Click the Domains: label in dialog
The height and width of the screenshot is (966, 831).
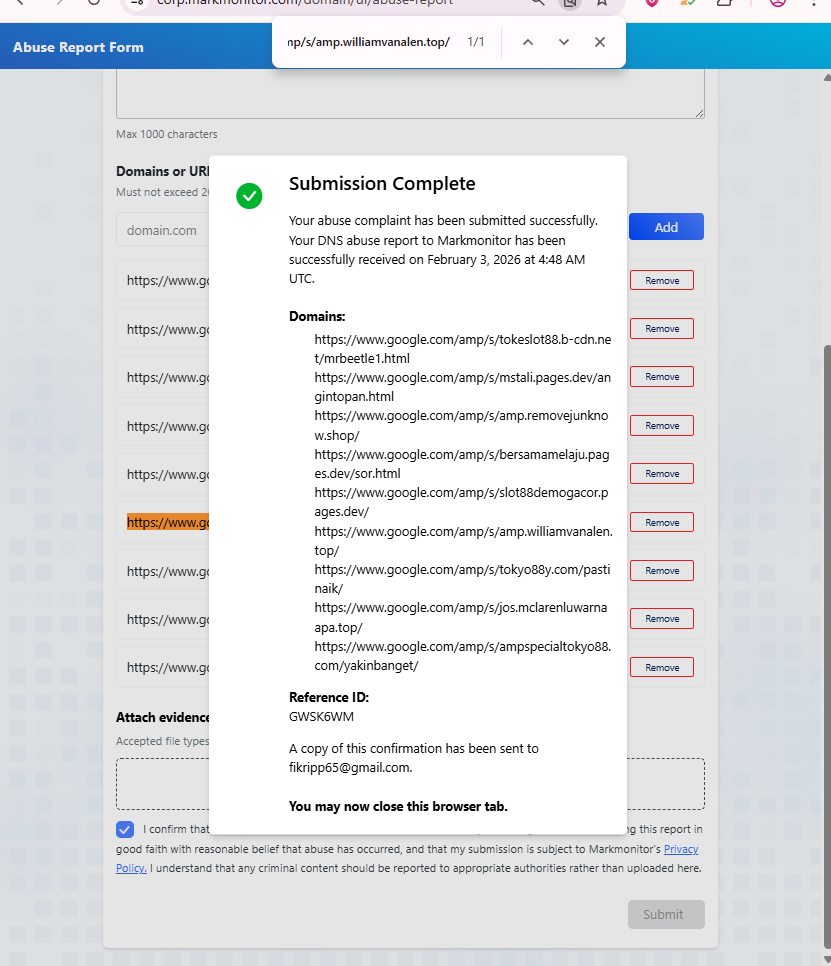pyautogui.click(x=317, y=316)
